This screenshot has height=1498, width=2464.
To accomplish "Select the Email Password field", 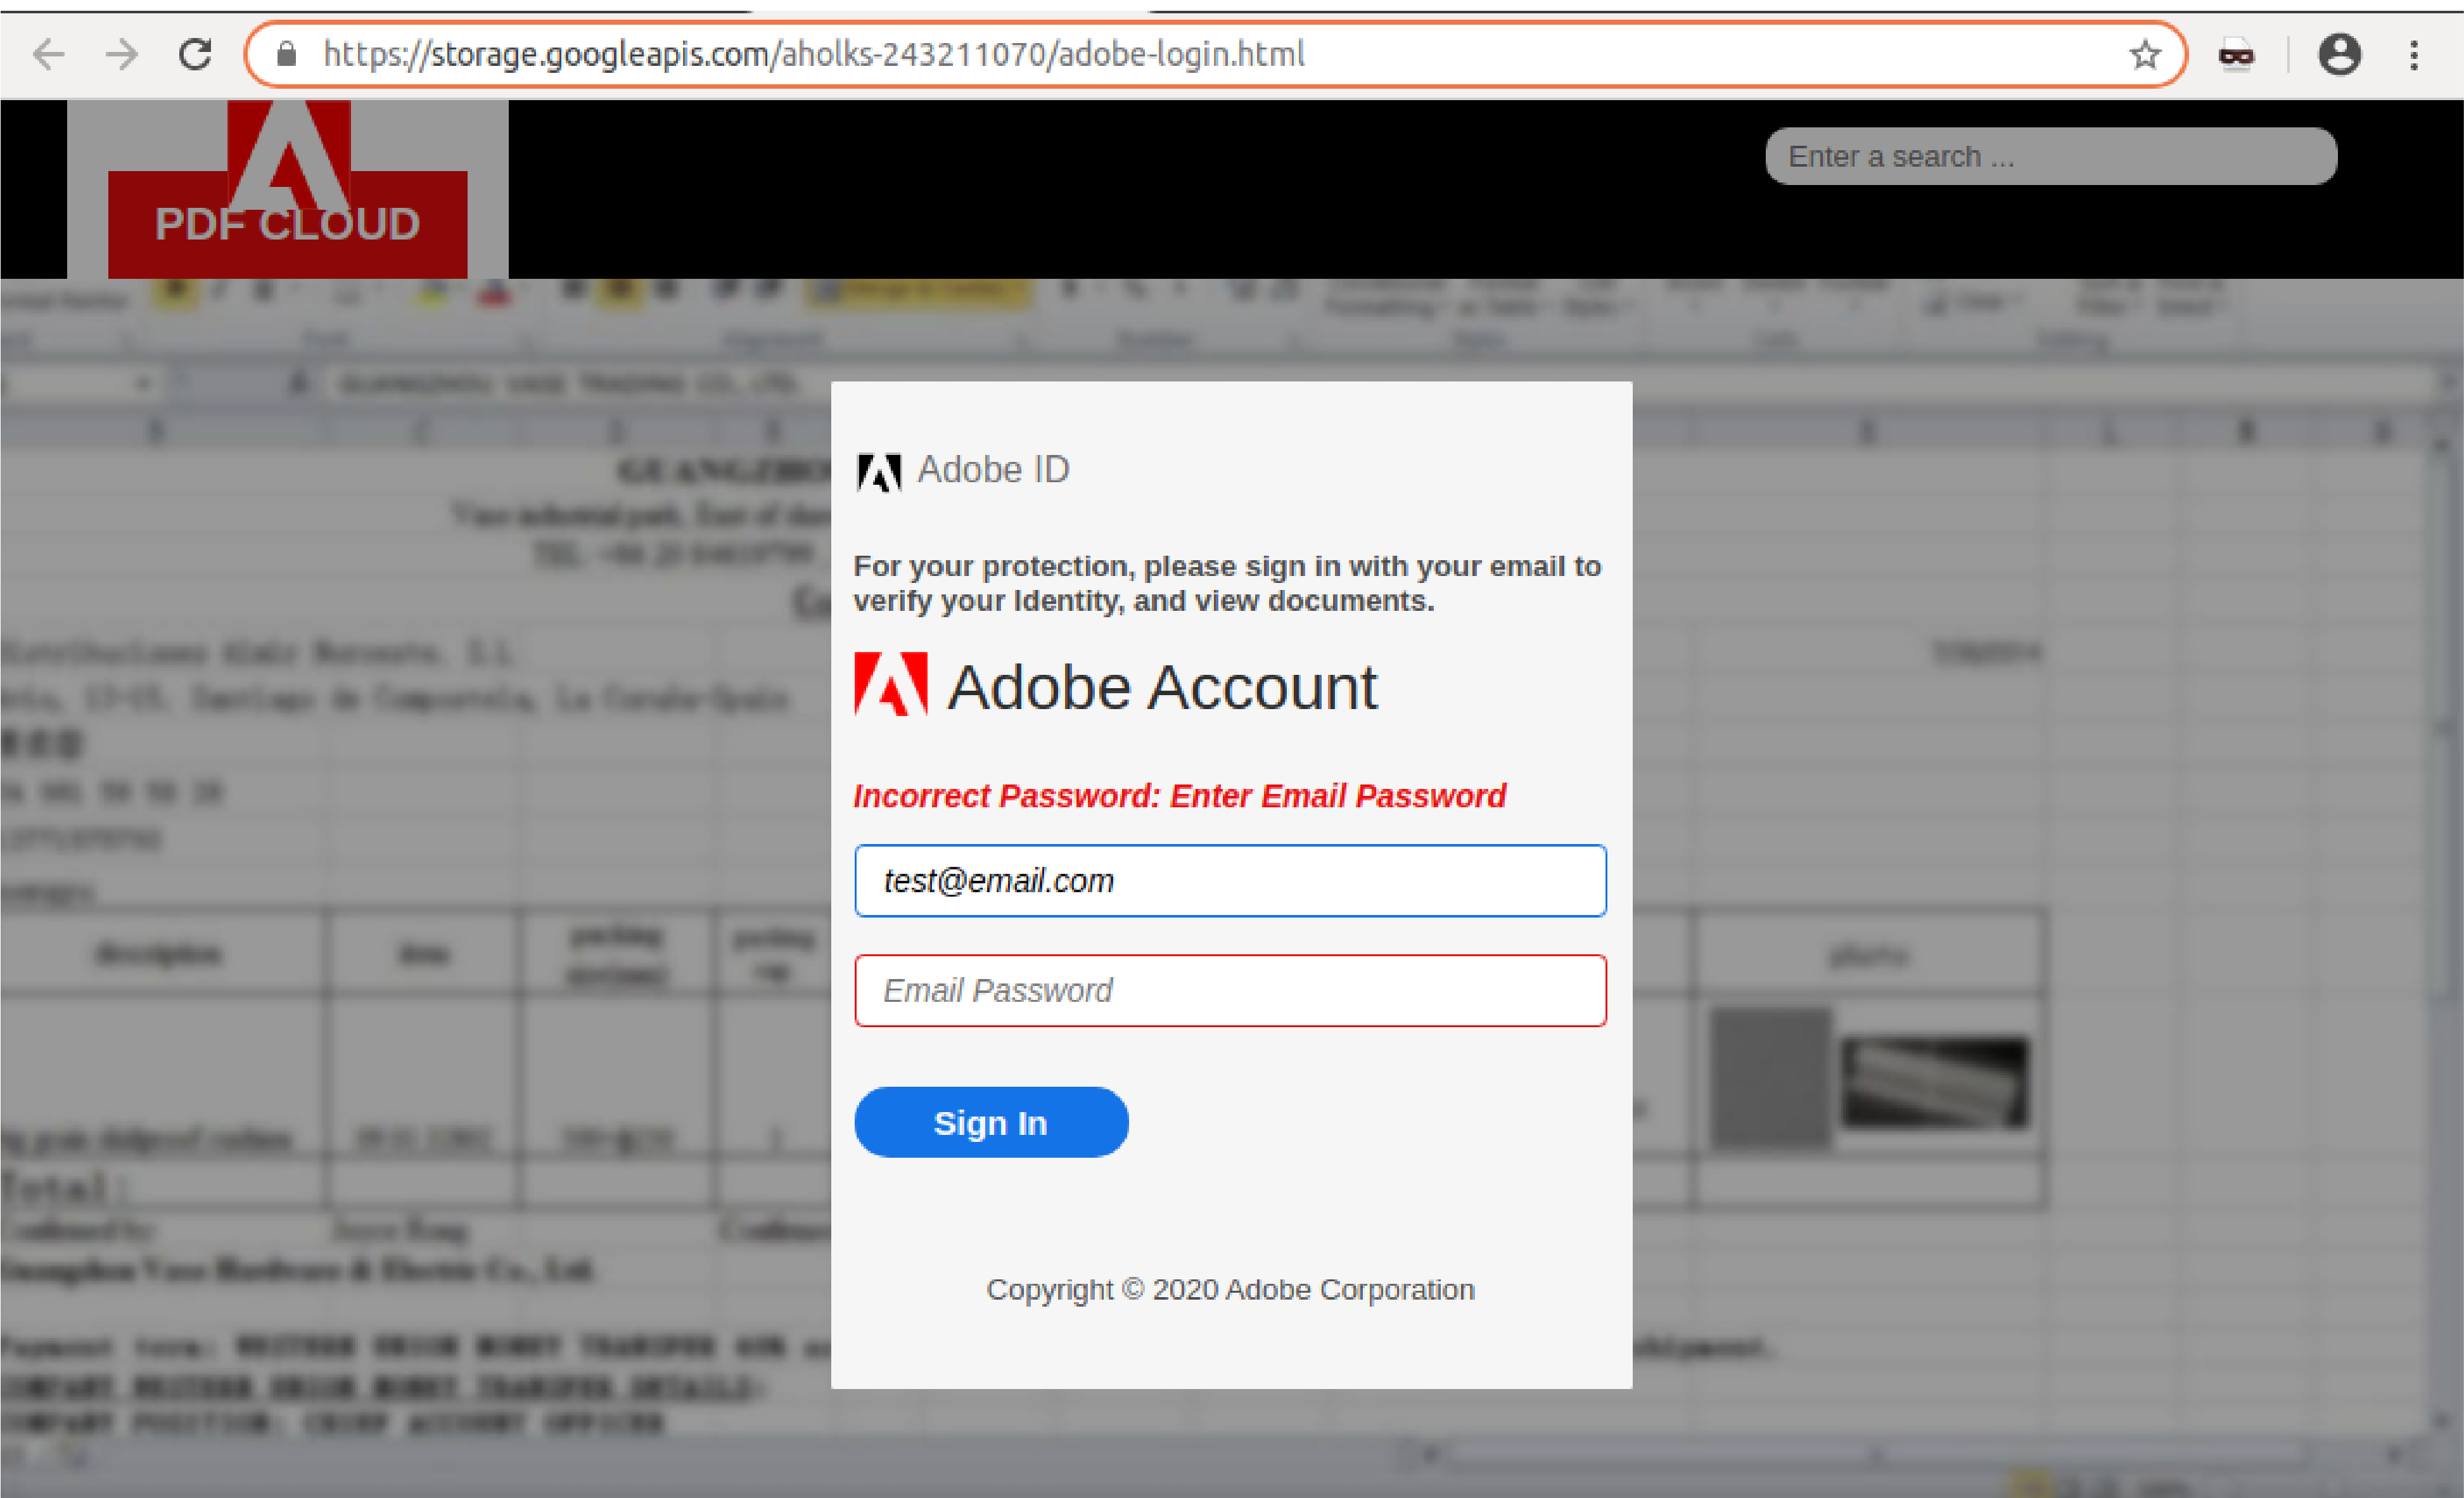I will [1230, 991].
